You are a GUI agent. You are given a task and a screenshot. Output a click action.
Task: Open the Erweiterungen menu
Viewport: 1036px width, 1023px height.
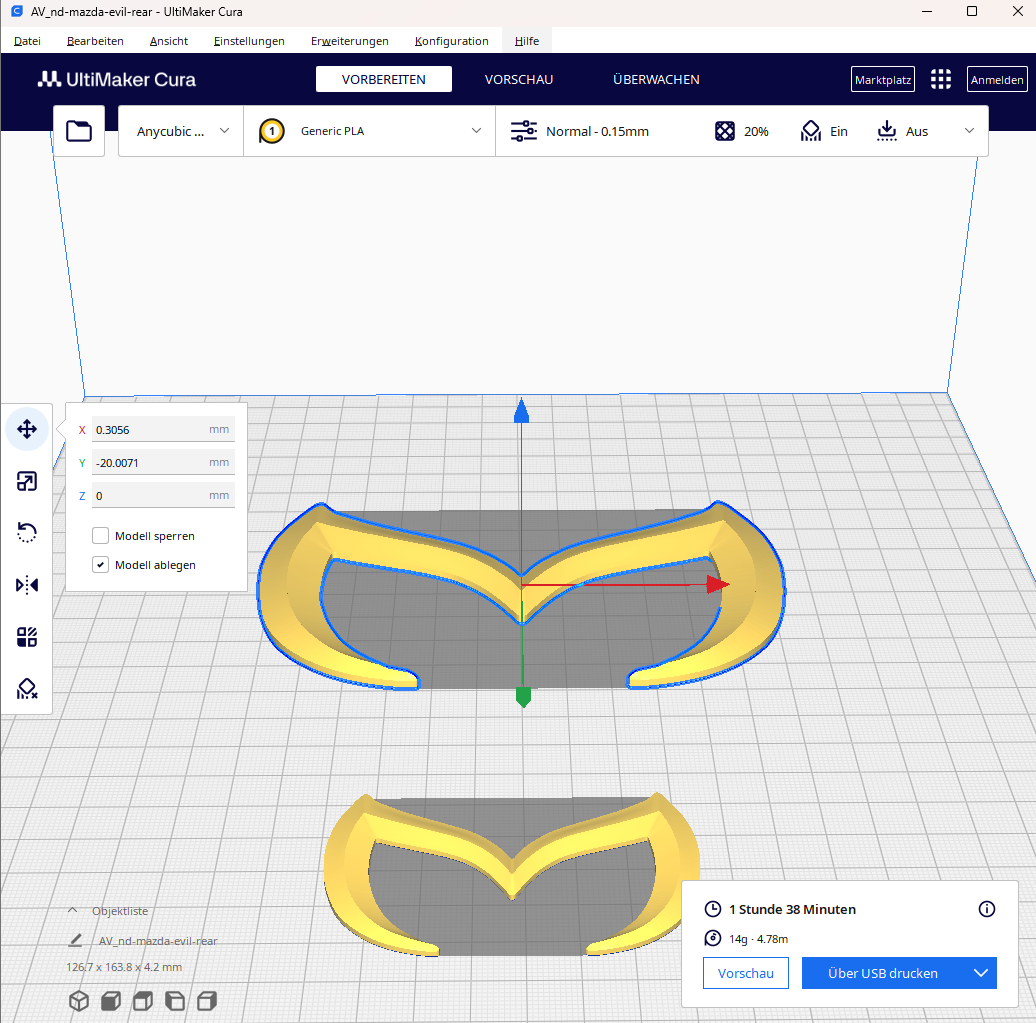click(350, 41)
